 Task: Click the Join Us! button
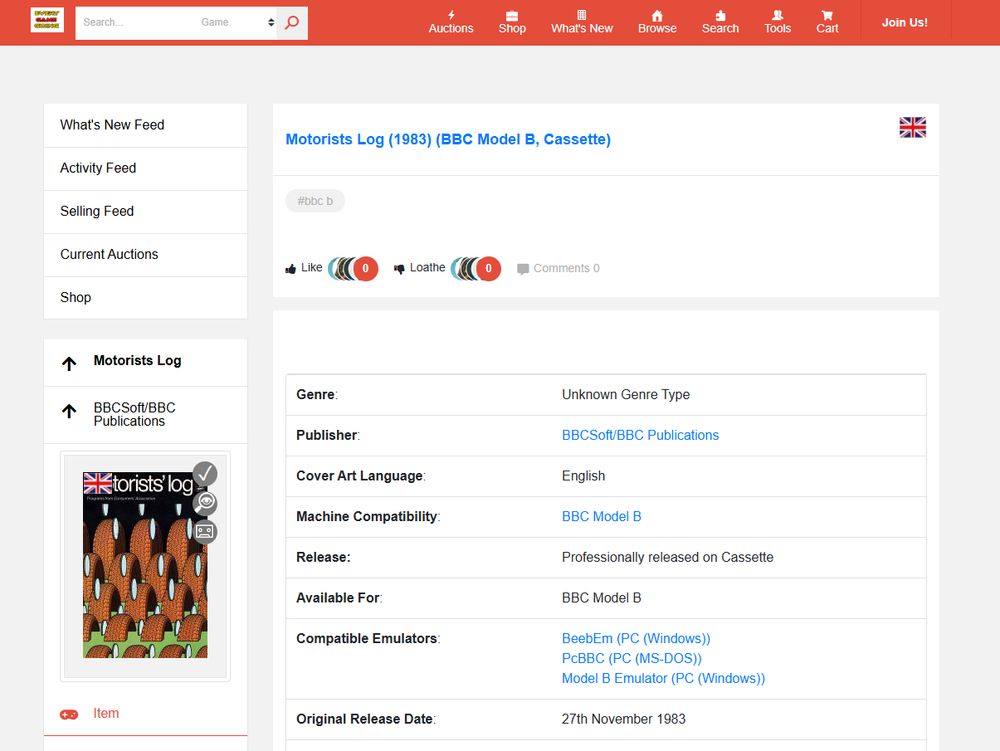click(904, 22)
